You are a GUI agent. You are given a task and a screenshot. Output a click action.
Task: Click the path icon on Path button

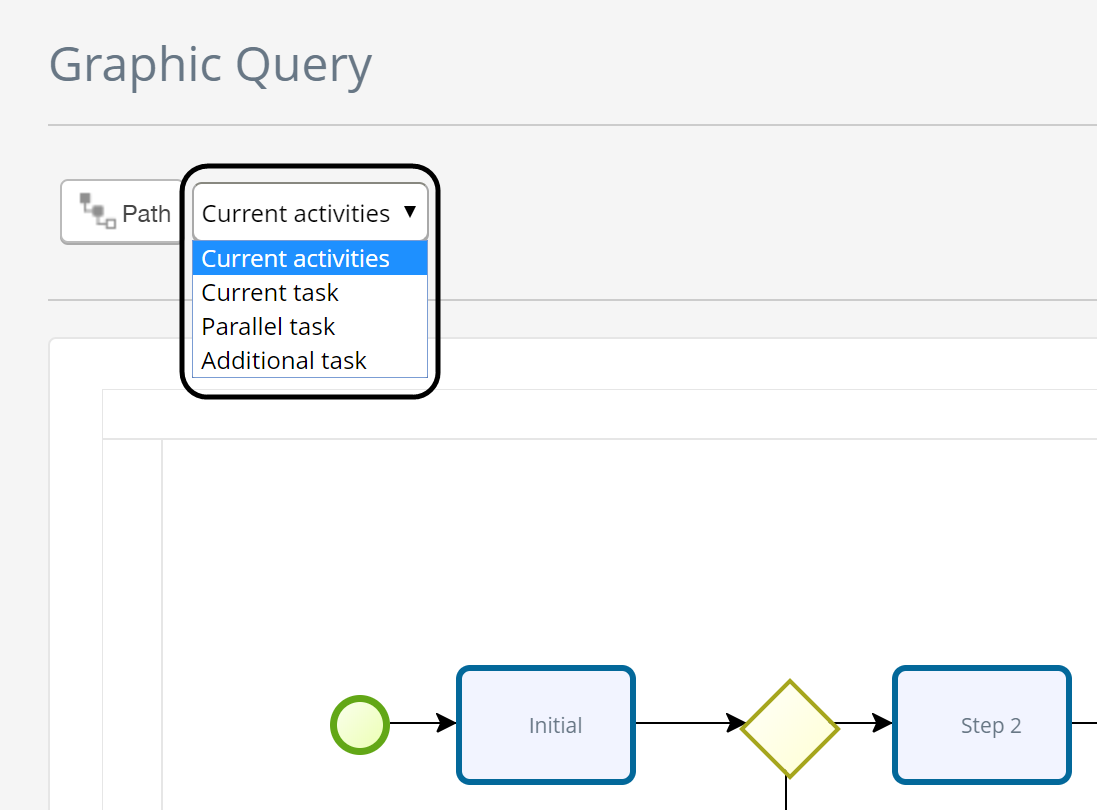(97, 211)
